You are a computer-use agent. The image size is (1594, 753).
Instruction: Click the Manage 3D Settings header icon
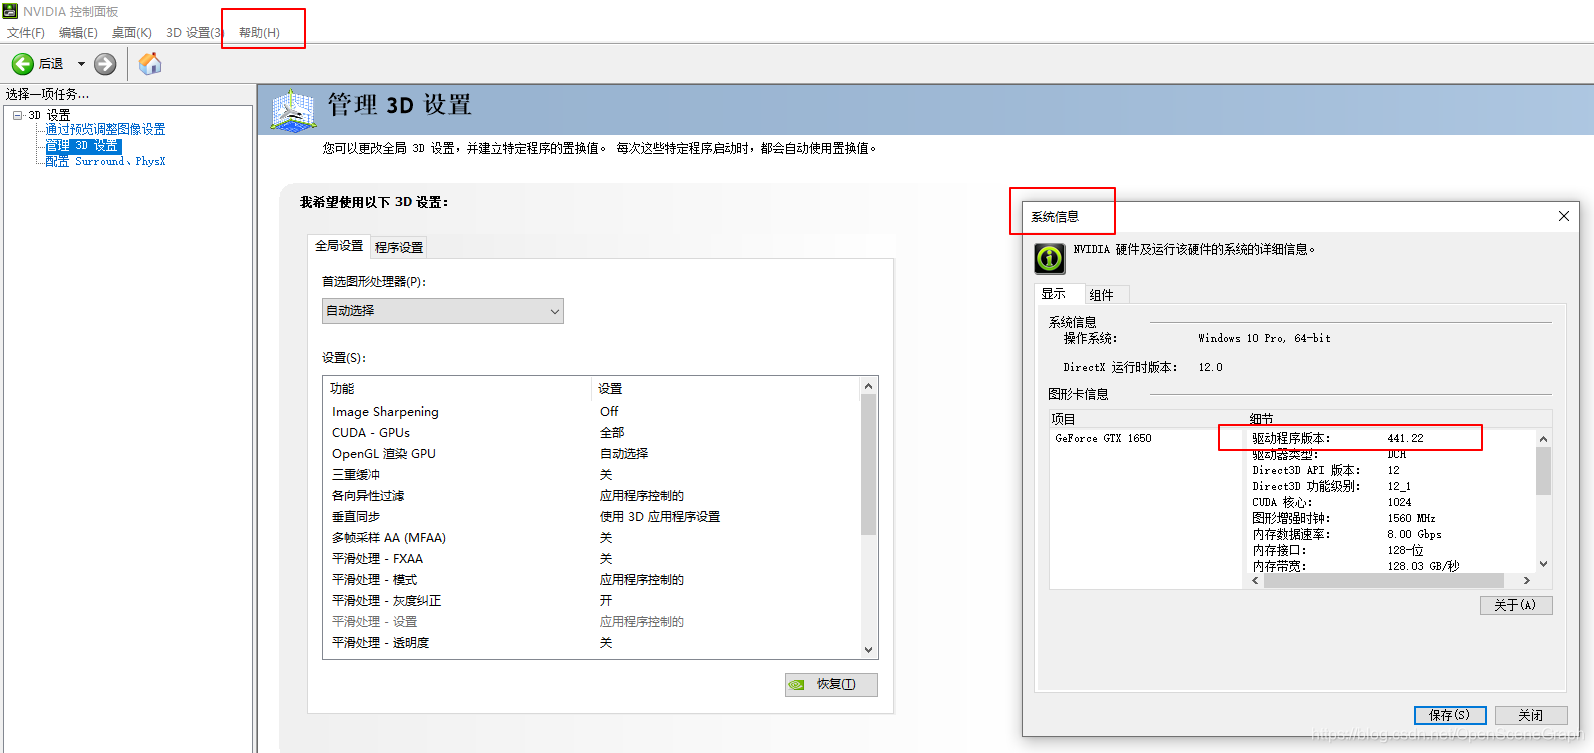[x=293, y=110]
